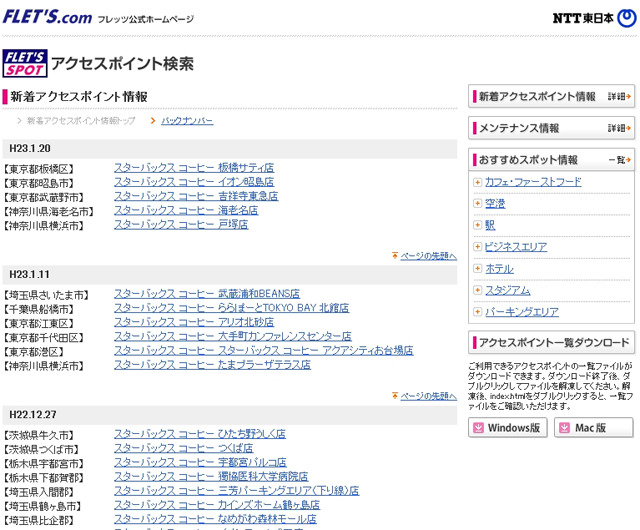
Task: Go to 新着アクセスポイント情報トップ
Action: point(81,121)
